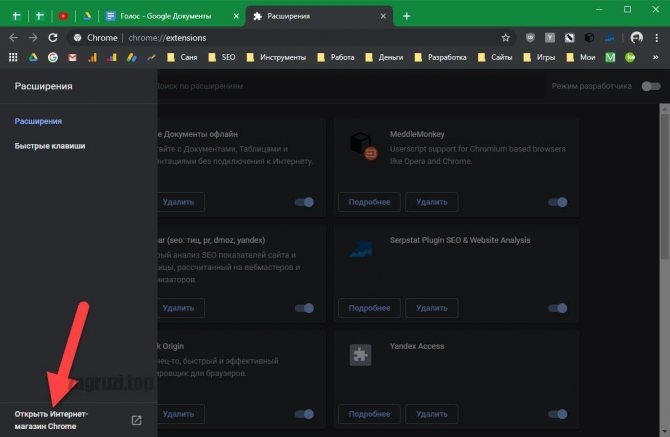Close the Голос - Google Документы tab

pos(236,16)
